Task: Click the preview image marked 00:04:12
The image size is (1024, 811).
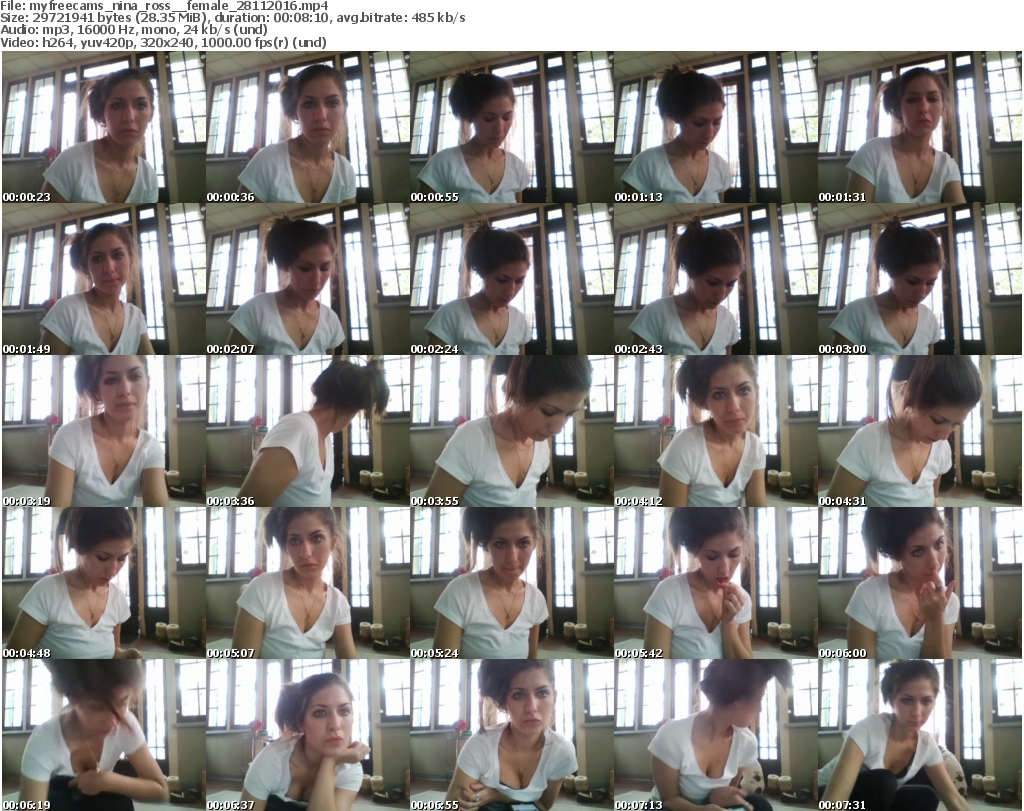Action: 716,432
